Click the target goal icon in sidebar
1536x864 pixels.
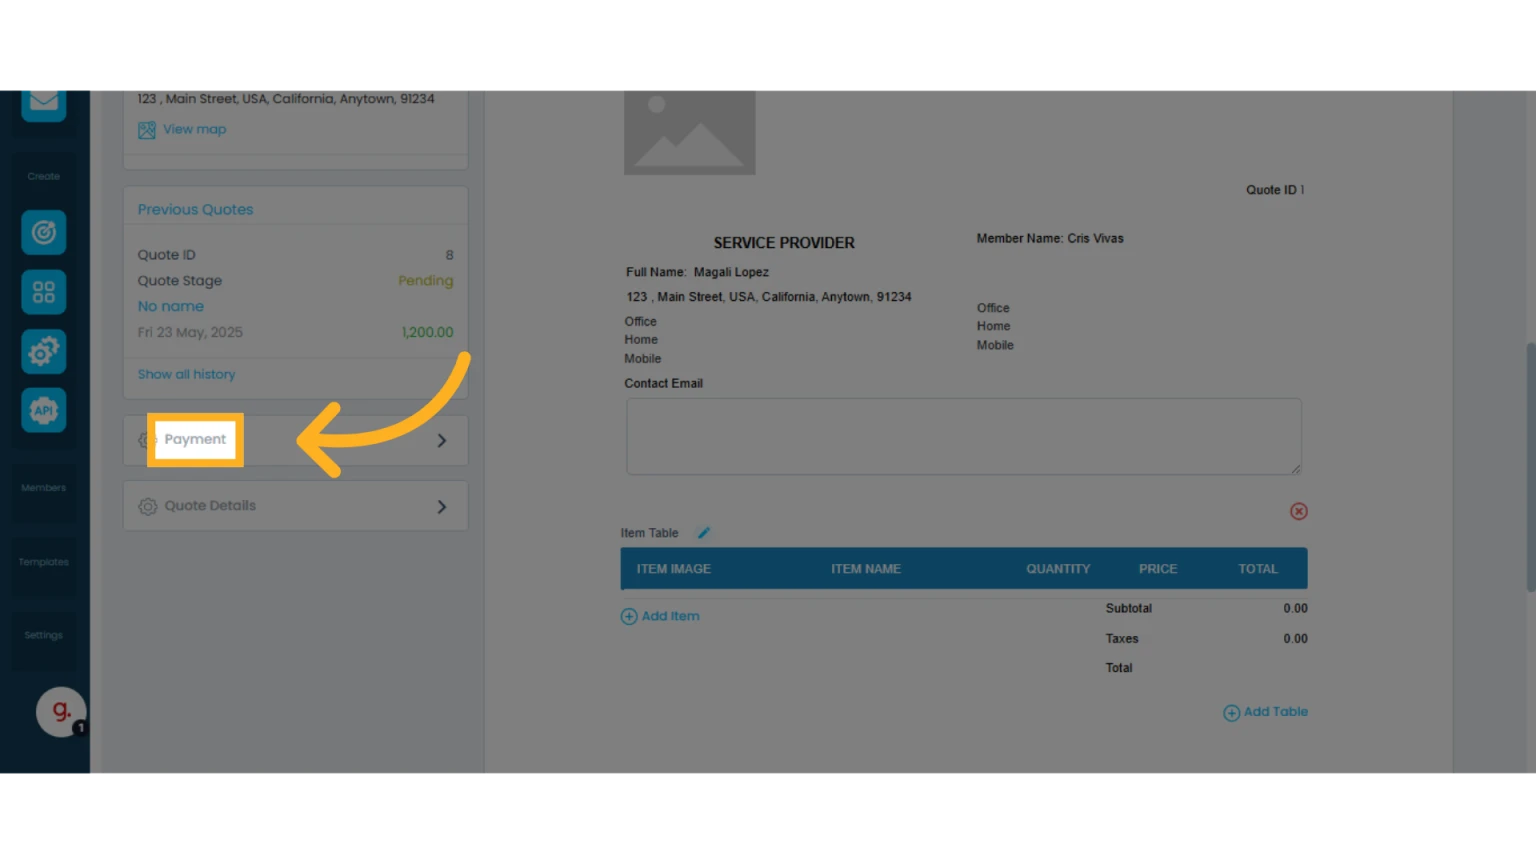point(44,233)
